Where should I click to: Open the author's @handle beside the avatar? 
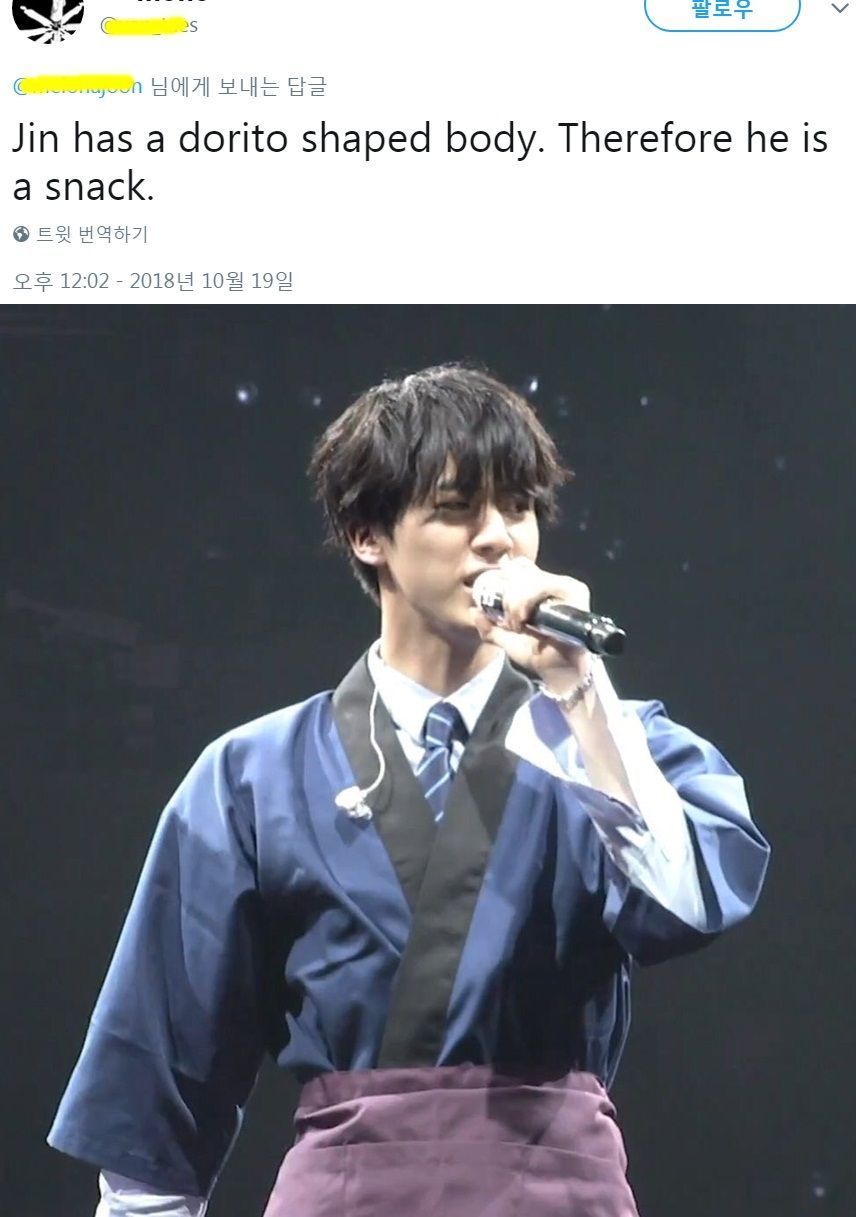tap(149, 26)
